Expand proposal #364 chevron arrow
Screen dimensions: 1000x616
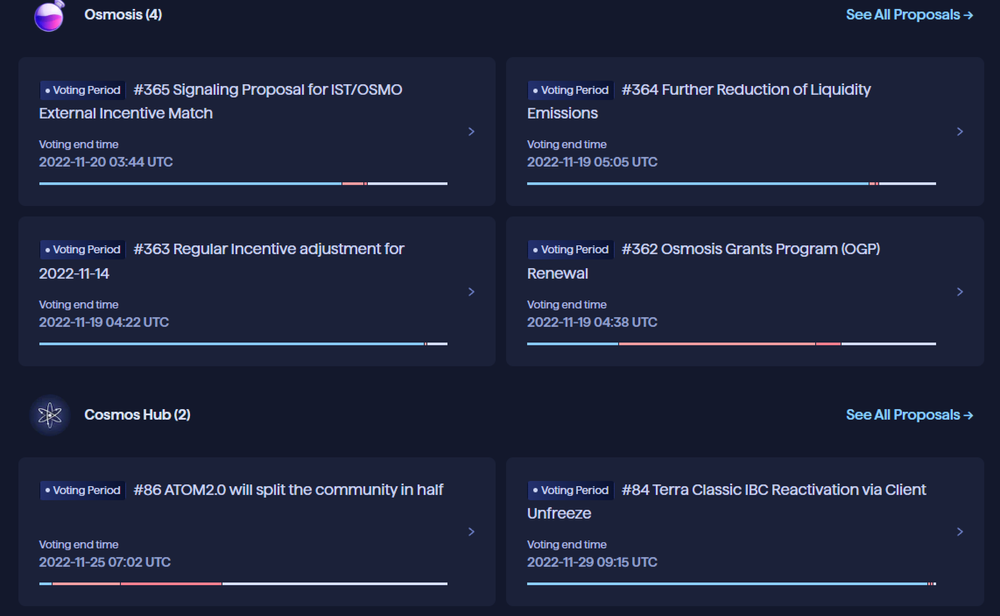[x=960, y=131]
